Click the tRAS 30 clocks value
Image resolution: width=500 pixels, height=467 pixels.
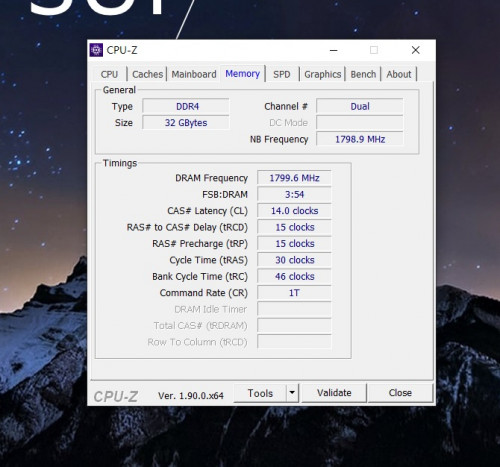tap(294, 260)
